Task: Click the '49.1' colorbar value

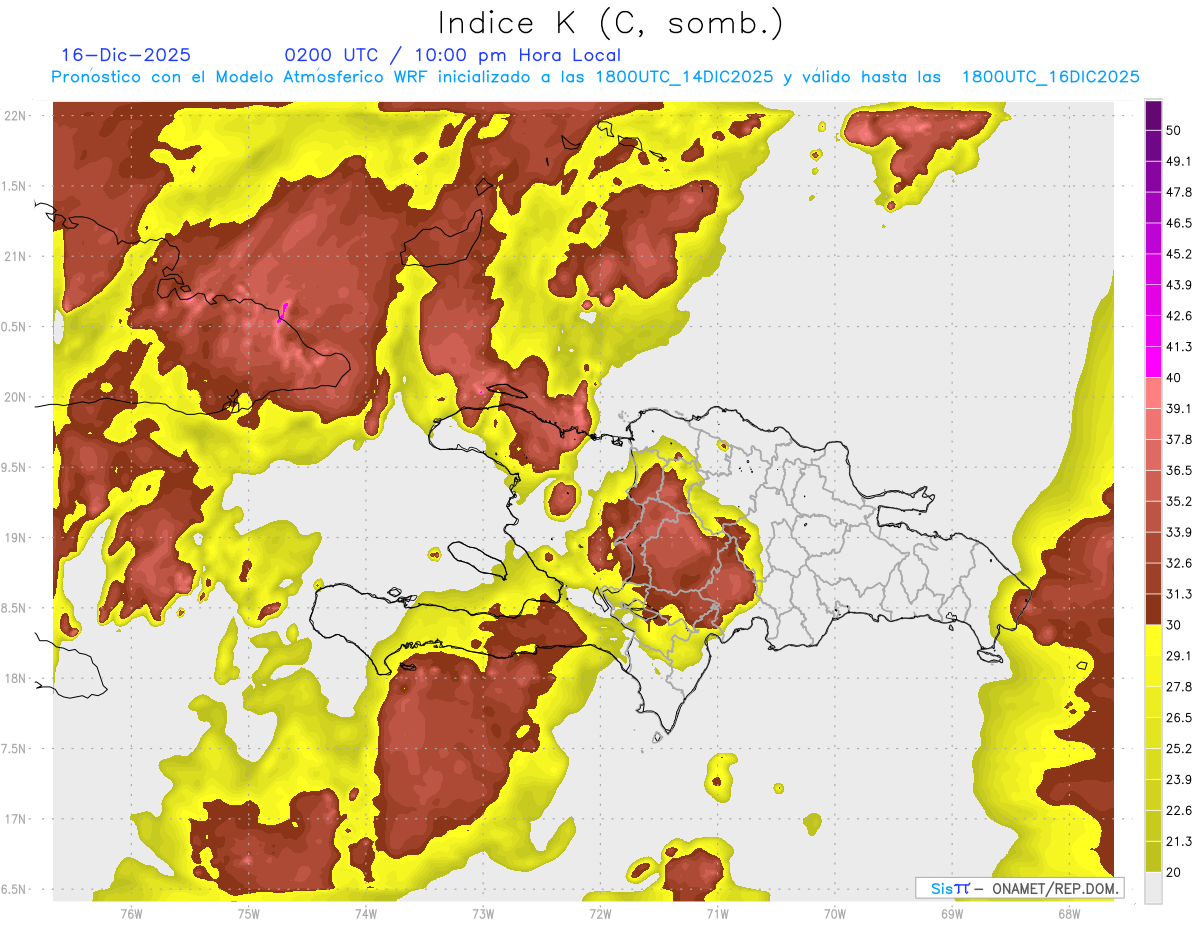Action: coord(1178,161)
